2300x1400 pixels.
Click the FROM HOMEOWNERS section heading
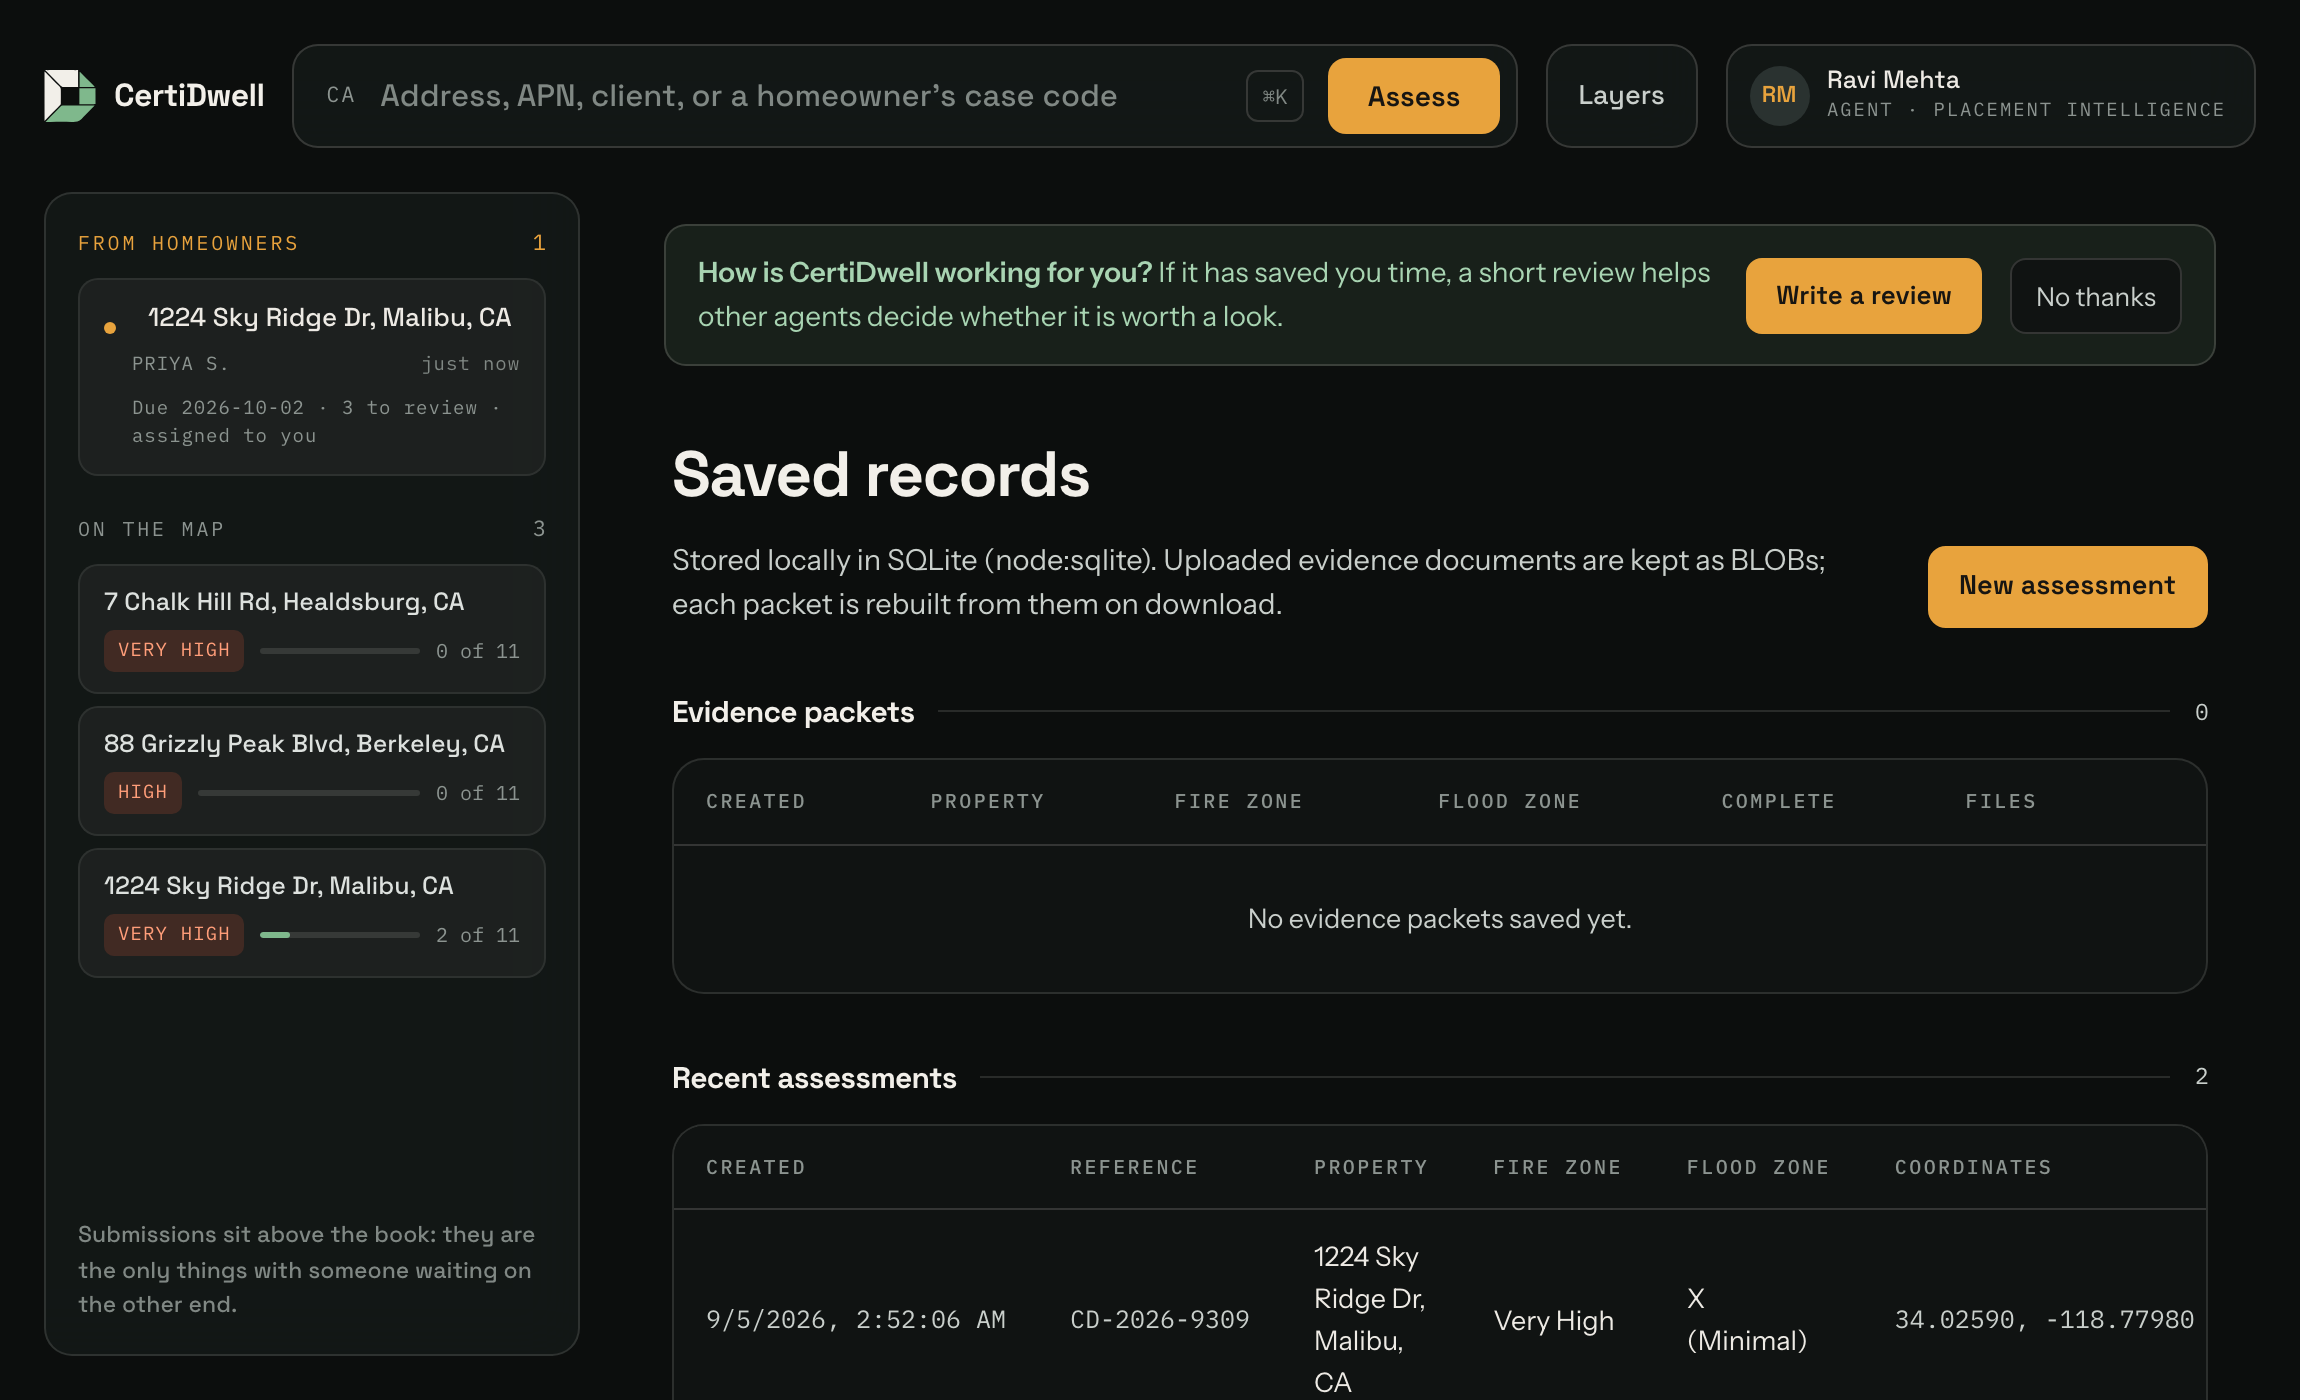coord(188,244)
